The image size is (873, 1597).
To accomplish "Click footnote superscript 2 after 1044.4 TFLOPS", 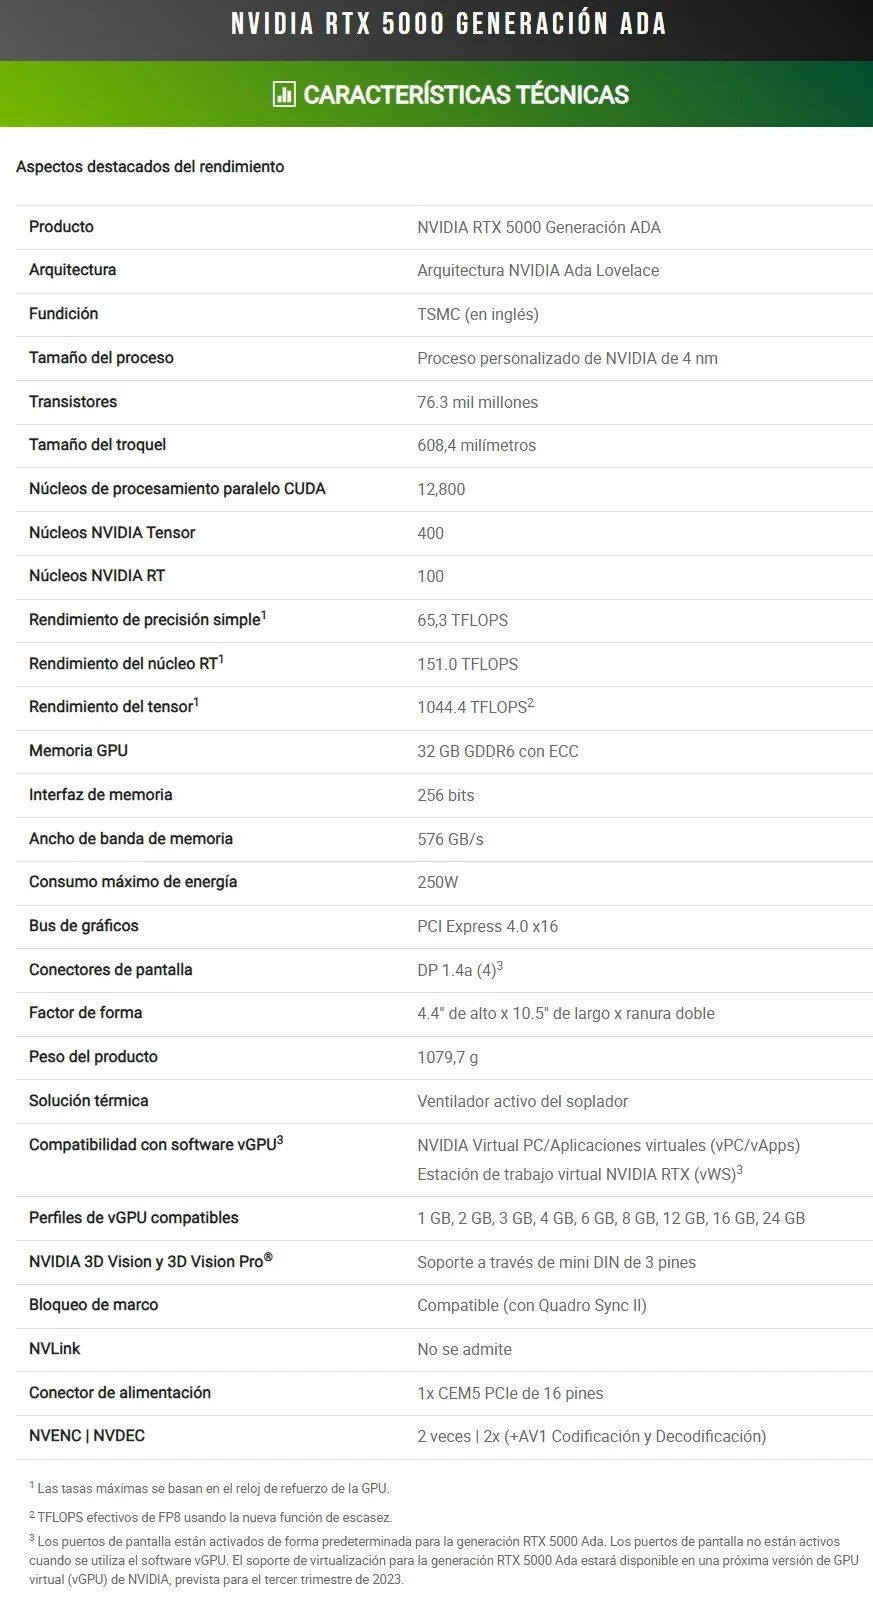I will (x=531, y=703).
